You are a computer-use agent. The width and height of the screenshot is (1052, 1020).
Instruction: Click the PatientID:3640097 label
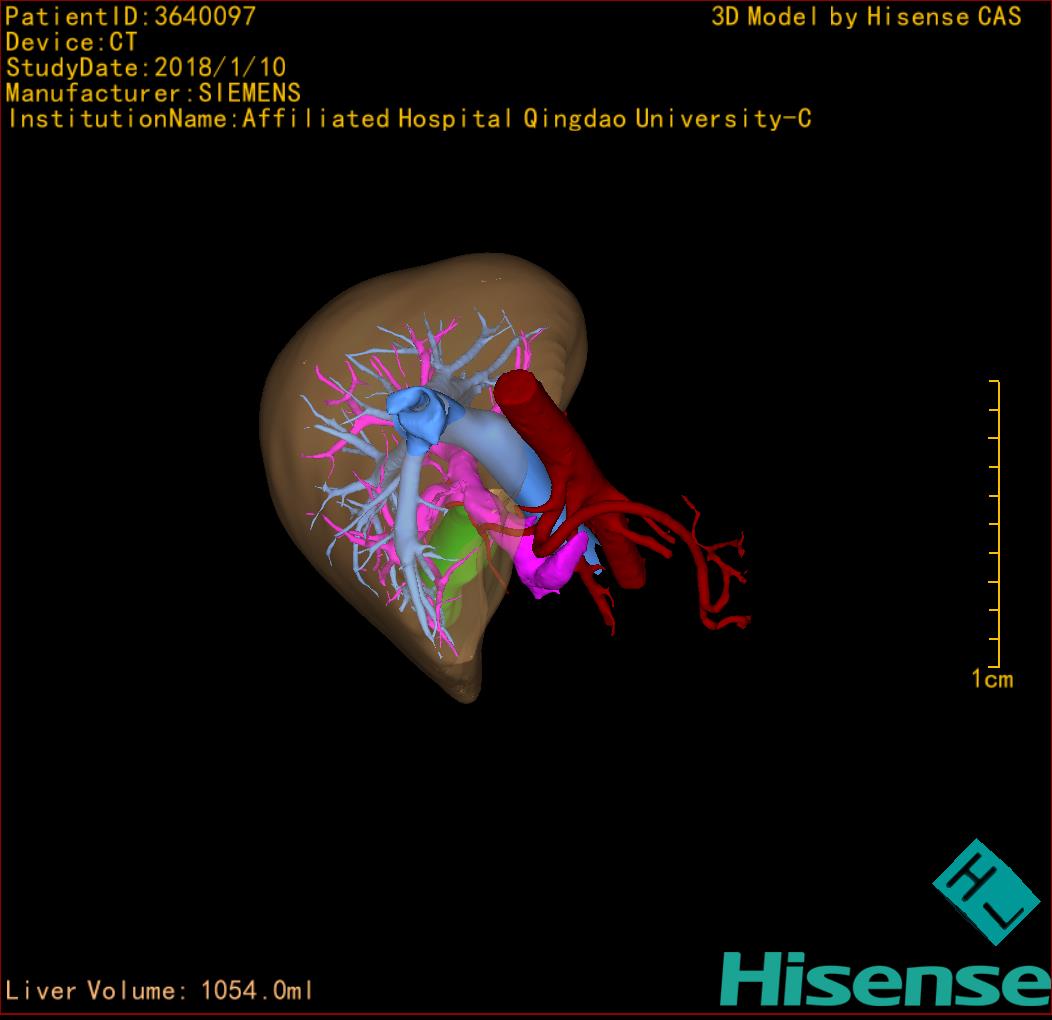tap(131, 16)
